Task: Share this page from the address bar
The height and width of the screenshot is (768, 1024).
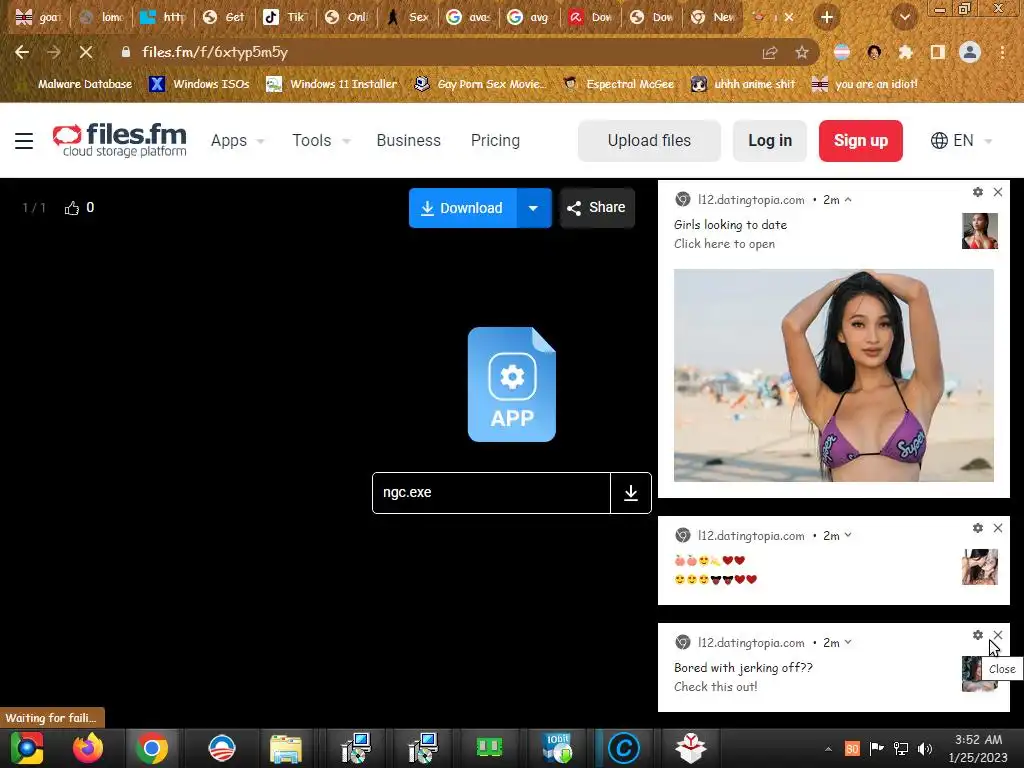Action: point(770,52)
